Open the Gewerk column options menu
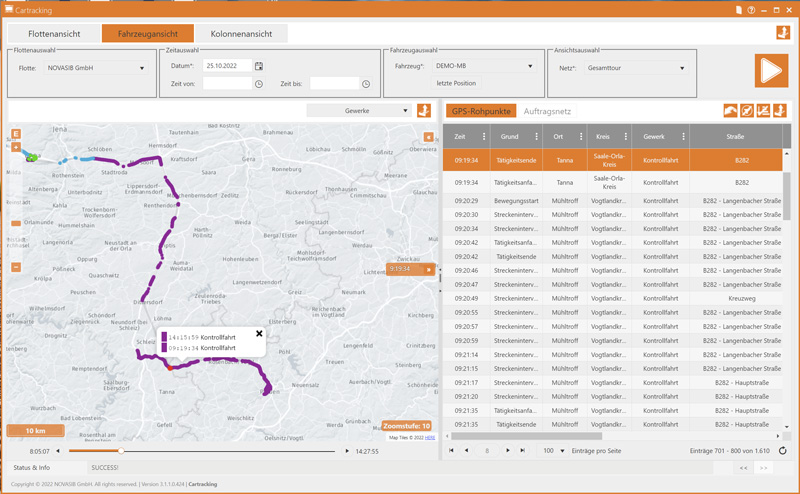This screenshot has width=800, height=494. [x=683, y=136]
